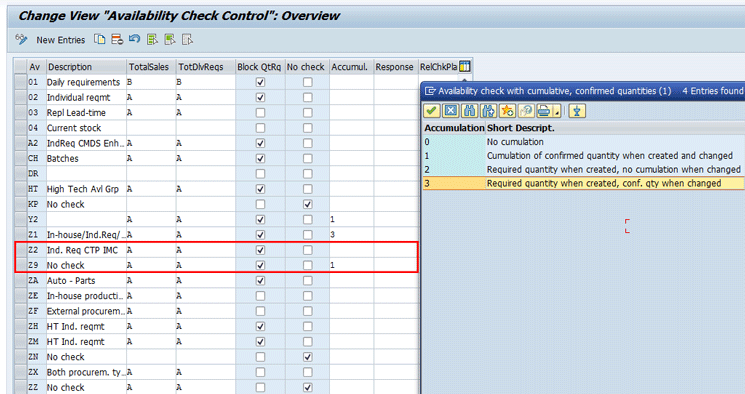
Task: Click the Block QtRq column header
Action: point(259,67)
